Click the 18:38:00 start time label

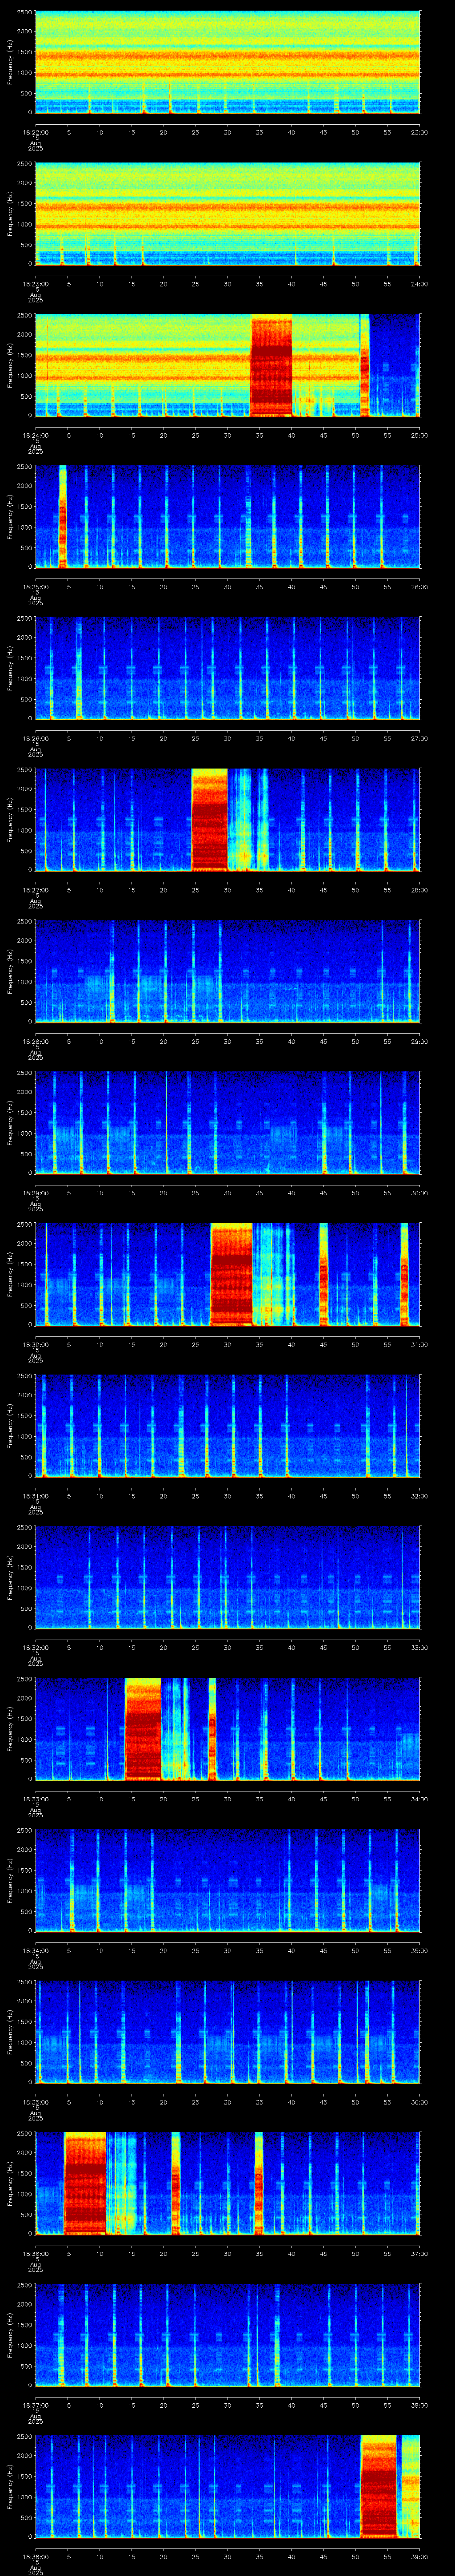(x=36, y=2556)
